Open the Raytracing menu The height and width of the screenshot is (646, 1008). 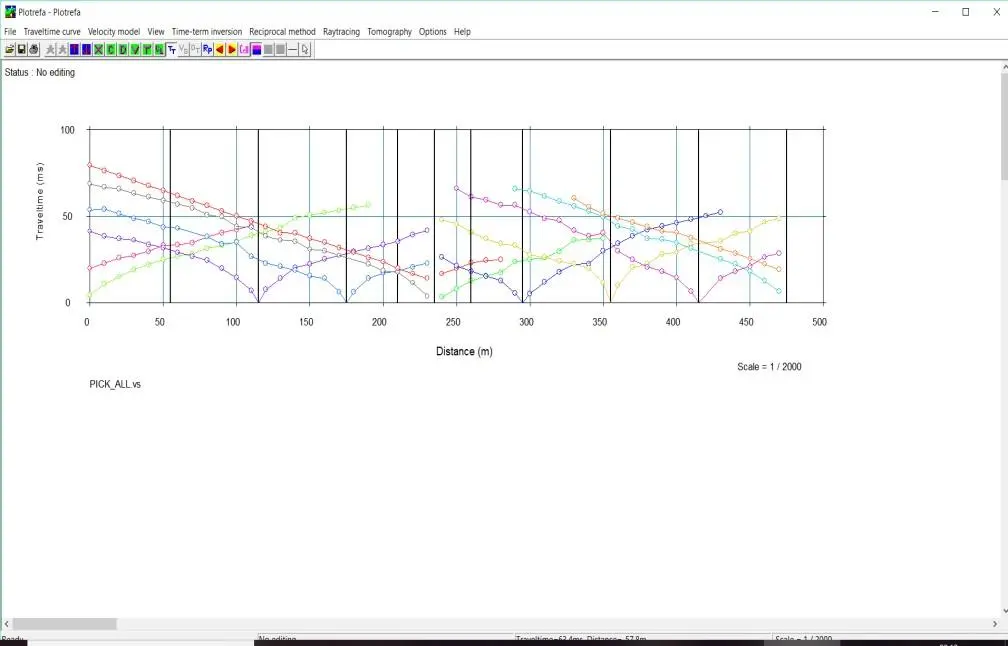tap(341, 32)
